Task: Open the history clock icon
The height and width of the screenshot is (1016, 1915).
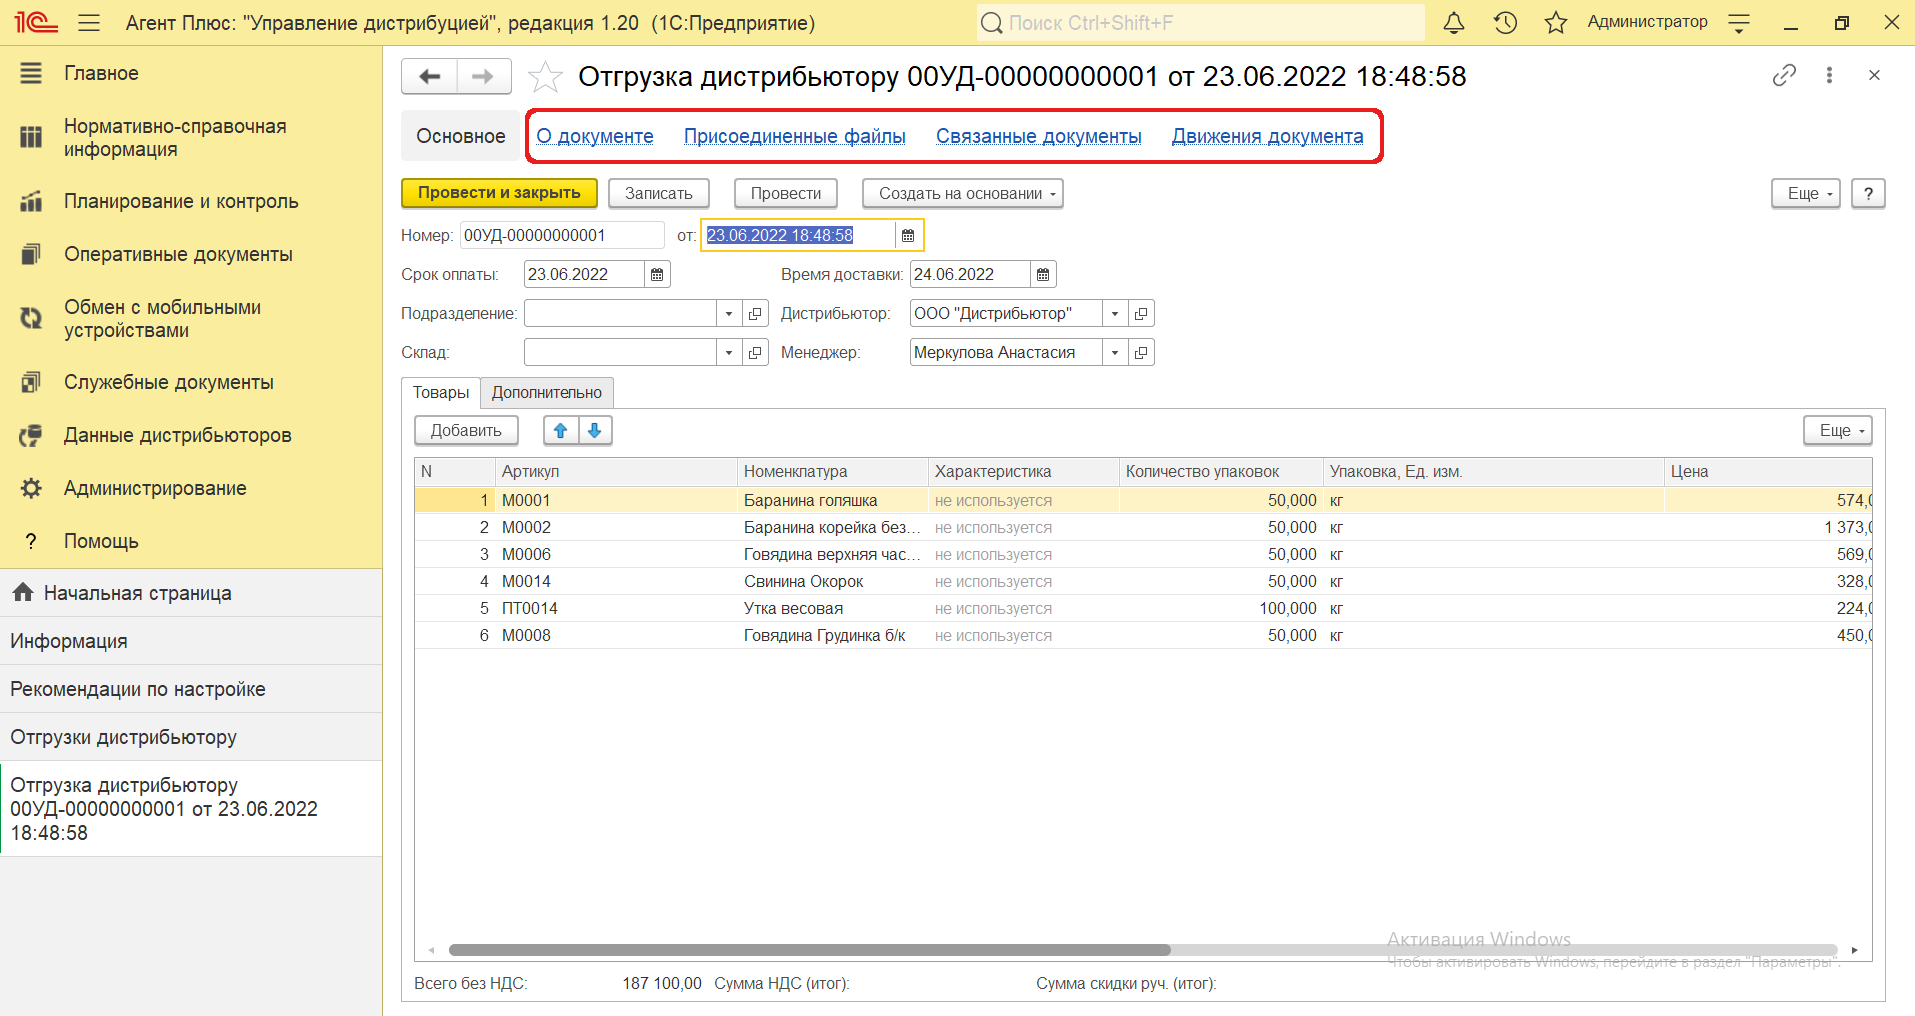Action: click(1505, 22)
